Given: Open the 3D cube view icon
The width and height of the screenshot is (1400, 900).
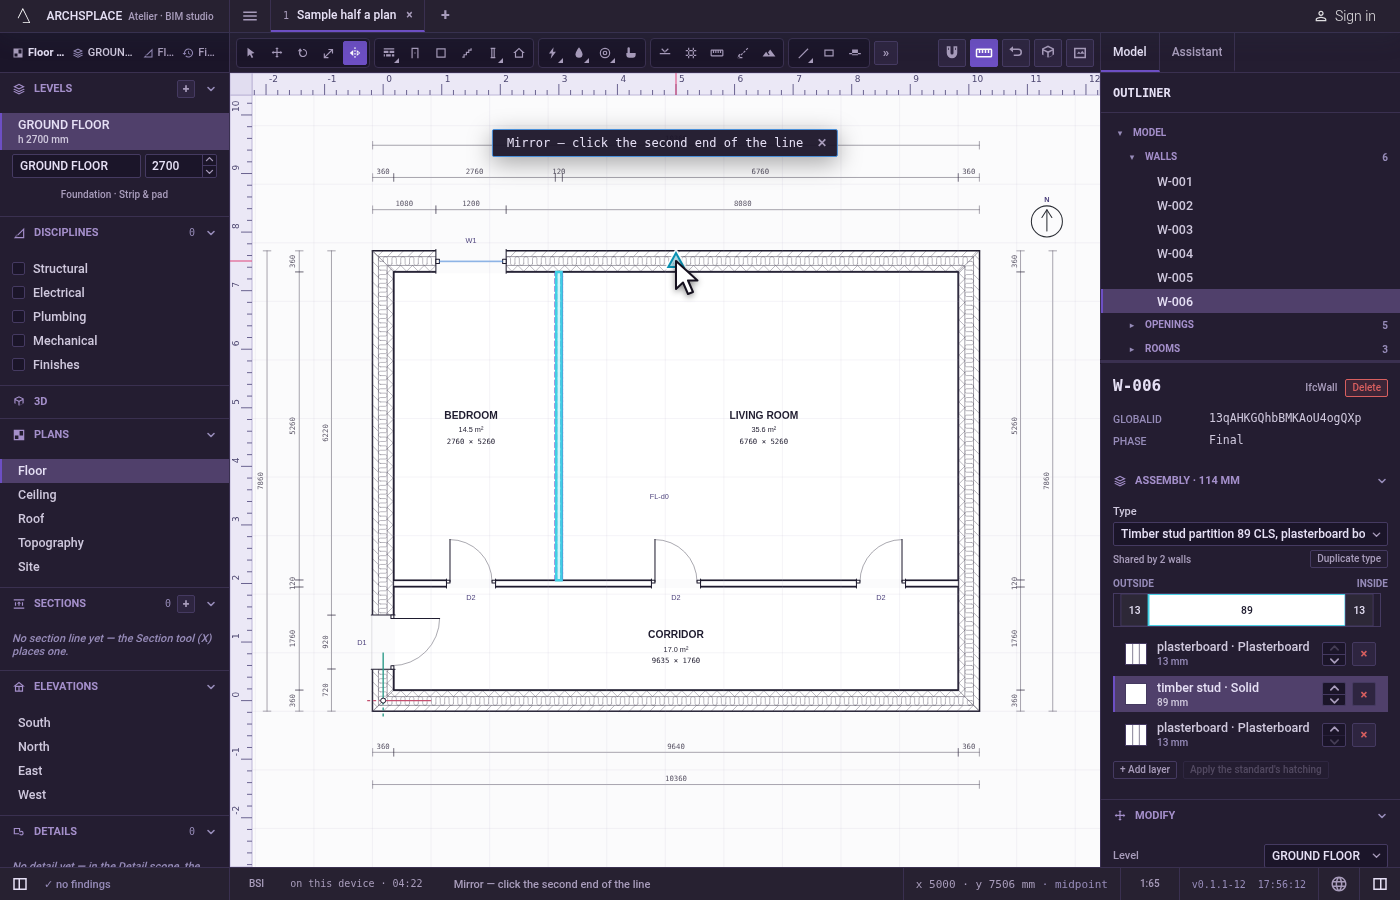Looking at the screenshot, I should pyautogui.click(x=1048, y=53).
